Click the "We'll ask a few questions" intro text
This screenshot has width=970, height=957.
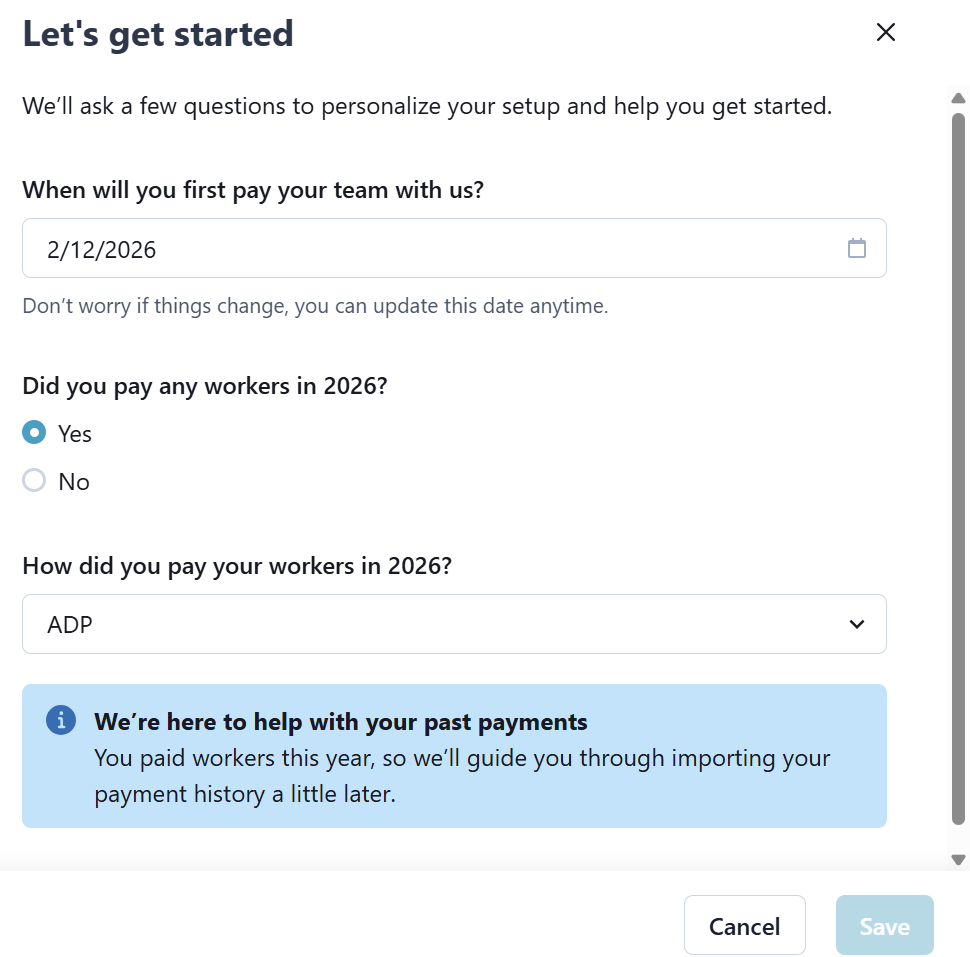(427, 106)
